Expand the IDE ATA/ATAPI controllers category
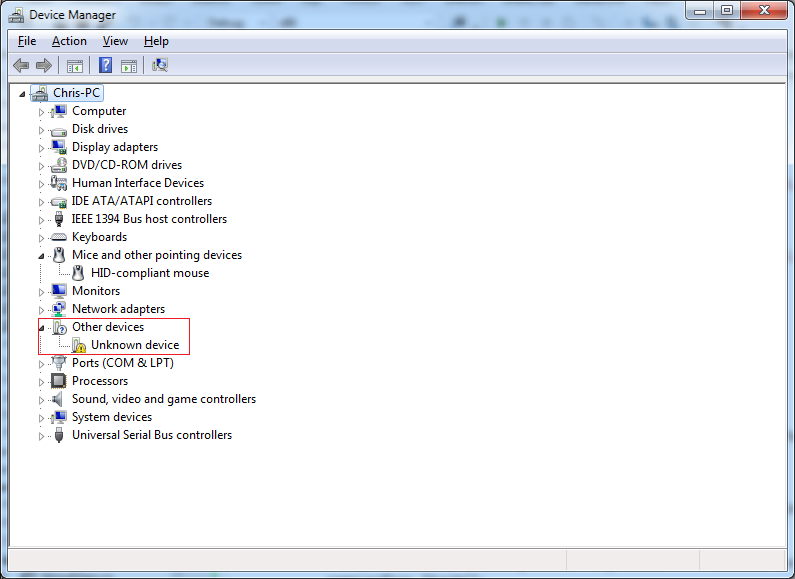 (x=41, y=202)
